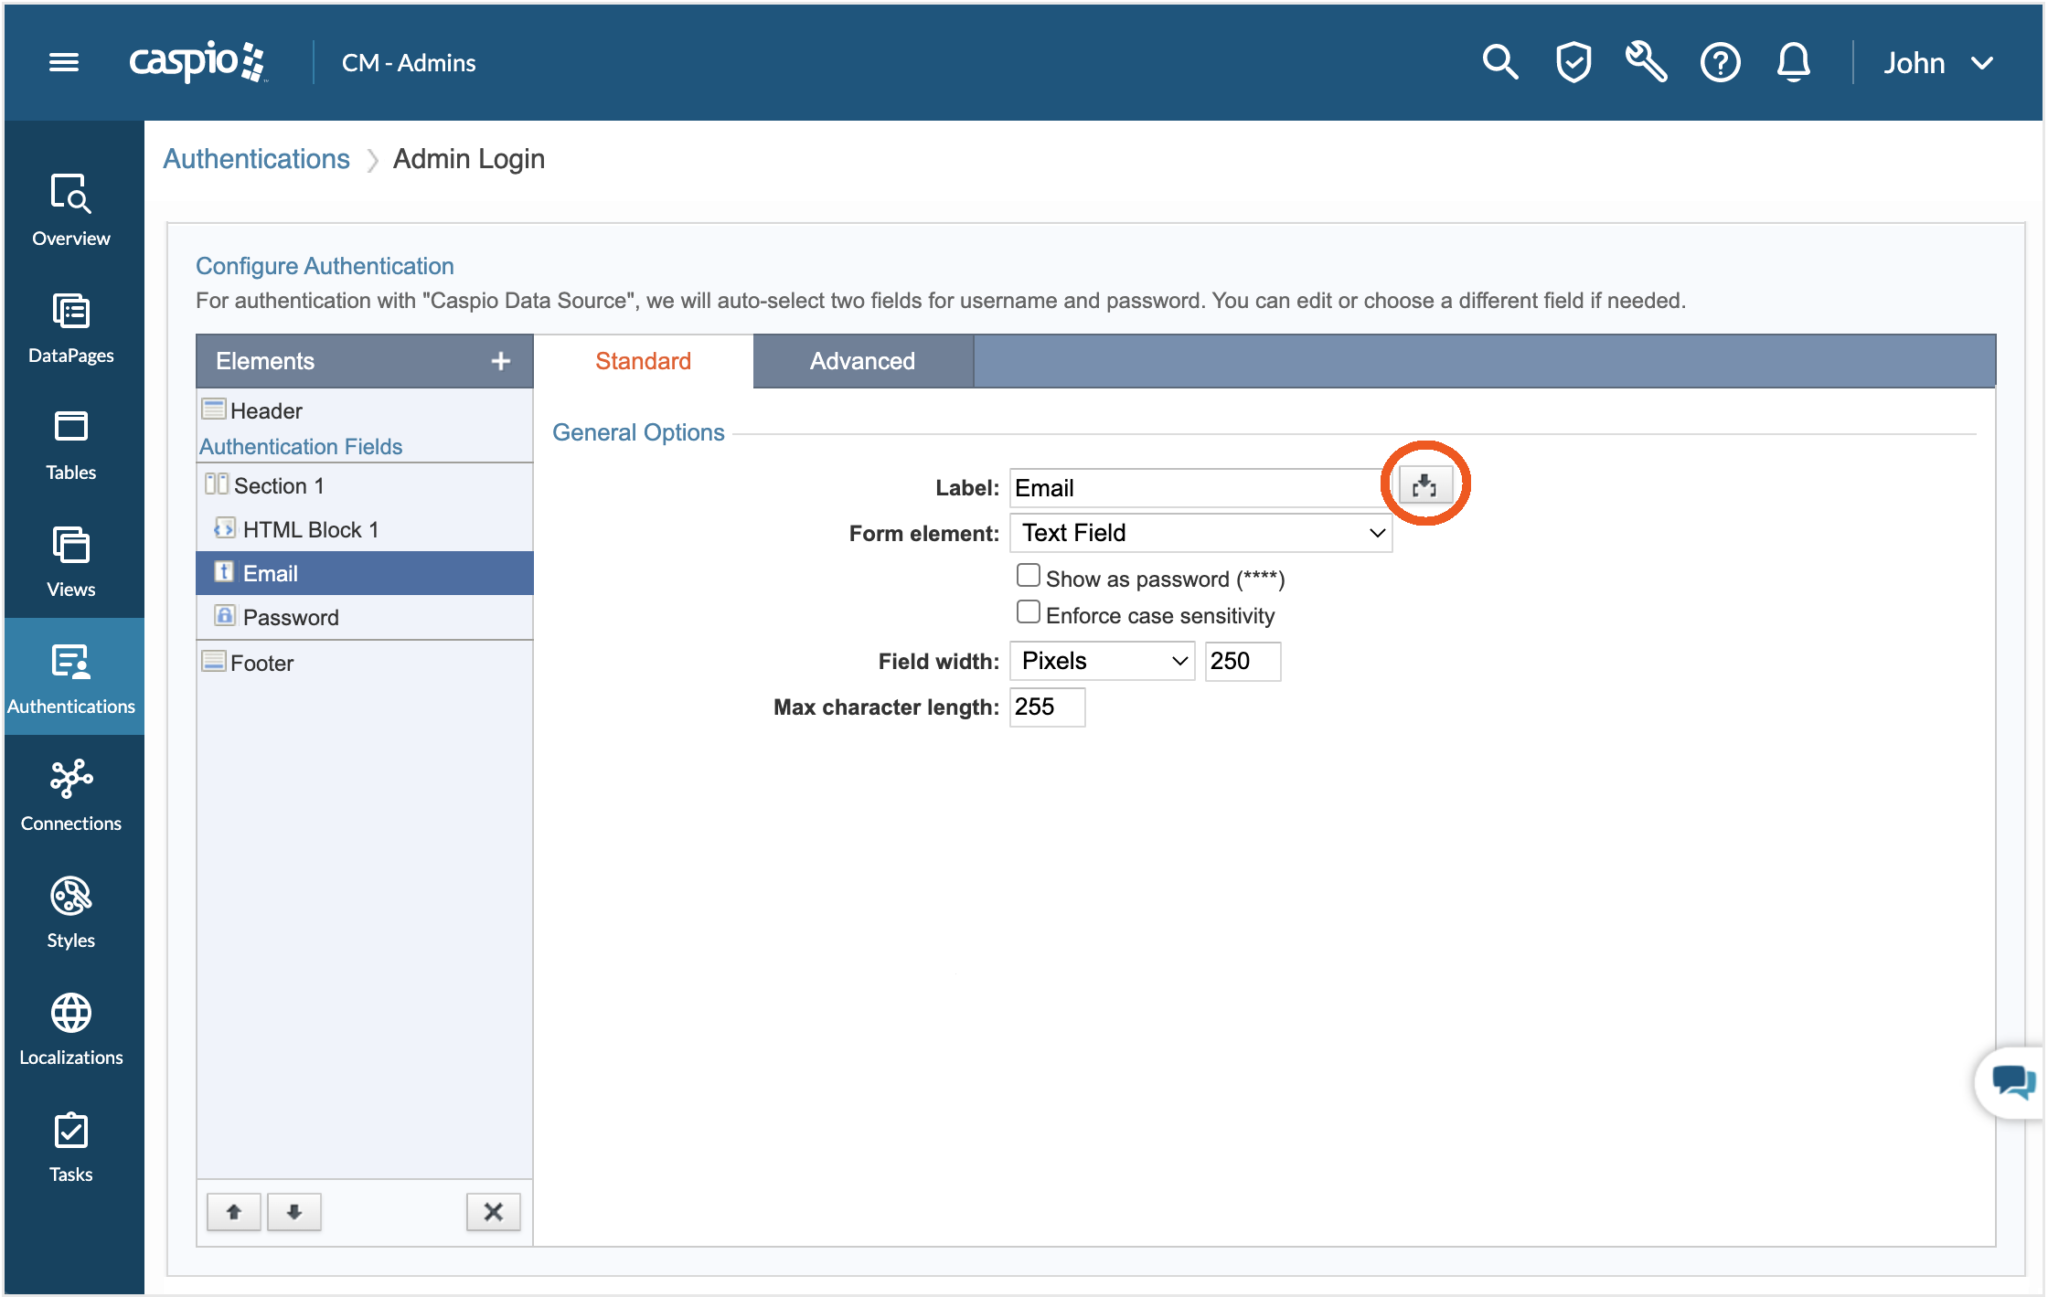This screenshot has width=2048, height=1297.
Task: Open the help question mark icon
Action: pyautogui.click(x=1720, y=63)
